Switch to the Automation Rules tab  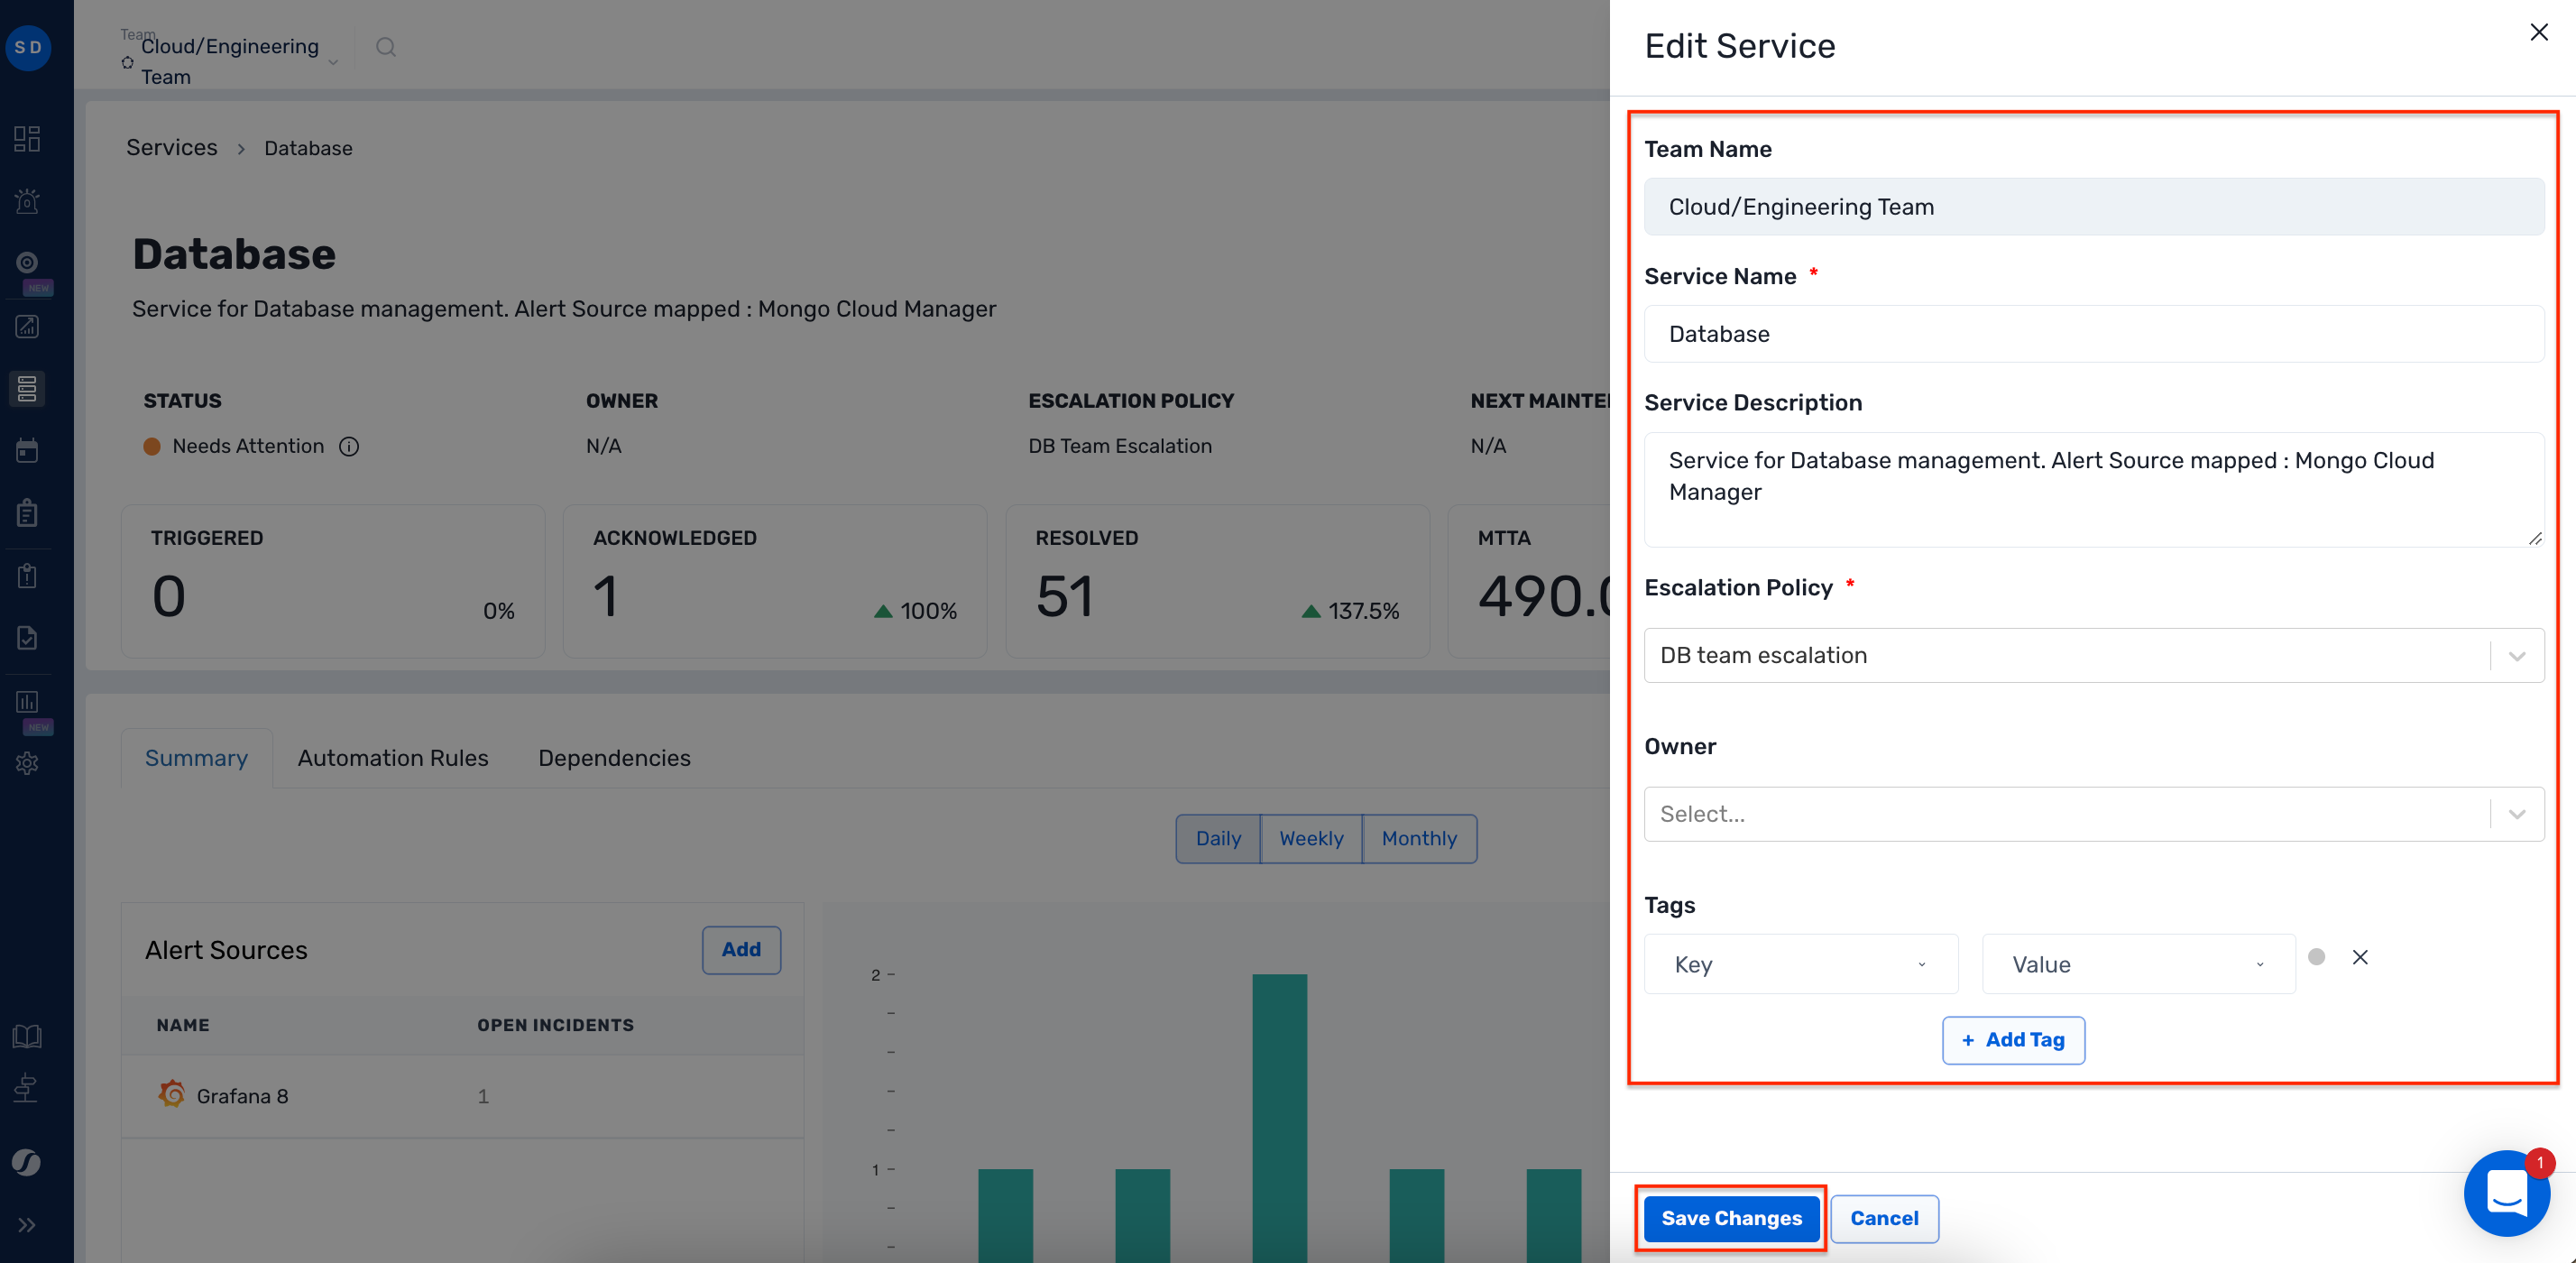coord(393,758)
